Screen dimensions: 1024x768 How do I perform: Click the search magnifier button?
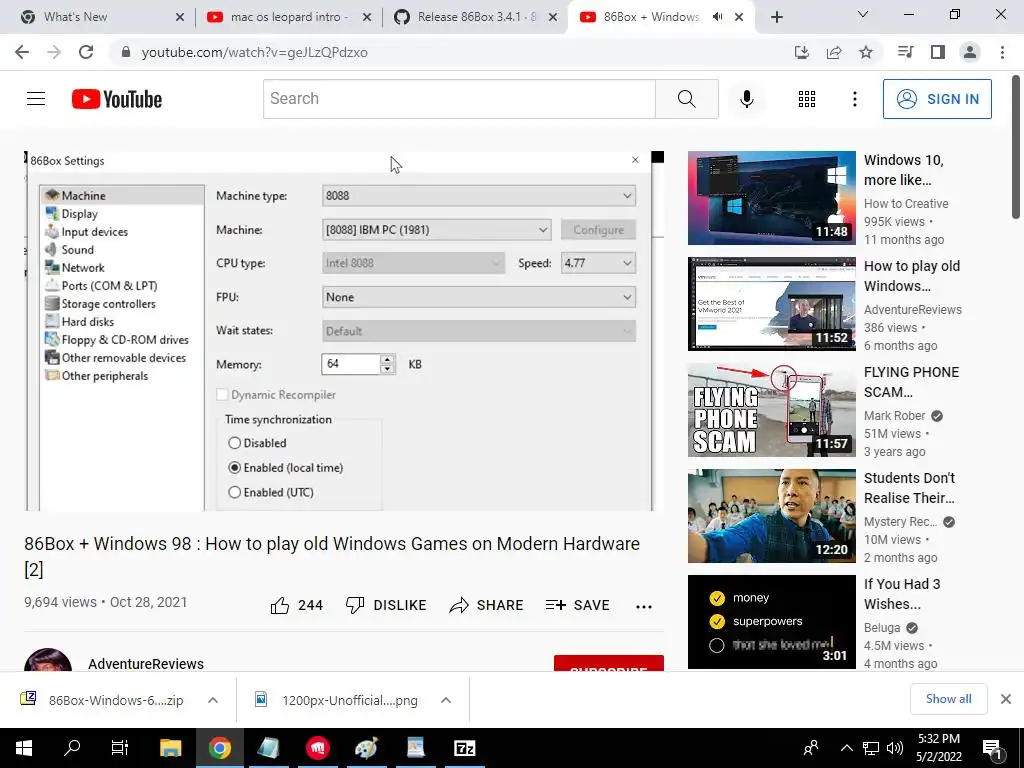[x=686, y=99]
